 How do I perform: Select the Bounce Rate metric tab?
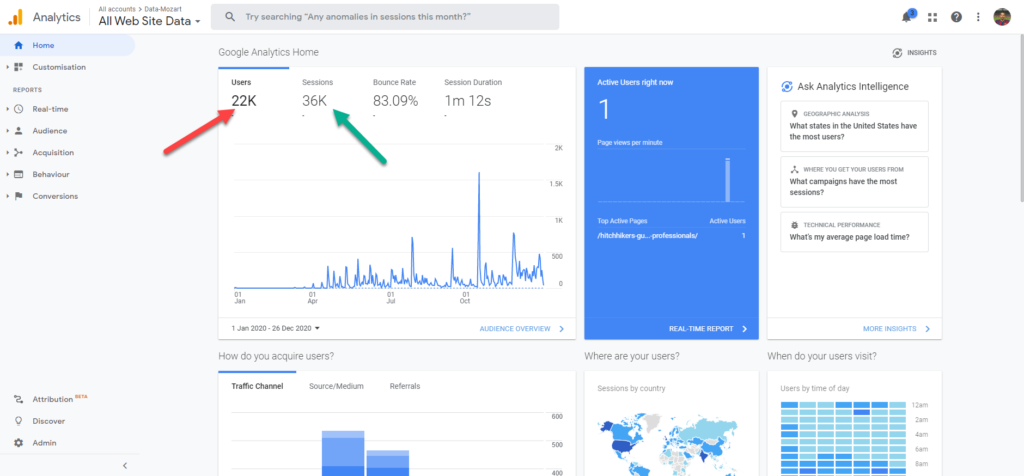coord(396,95)
